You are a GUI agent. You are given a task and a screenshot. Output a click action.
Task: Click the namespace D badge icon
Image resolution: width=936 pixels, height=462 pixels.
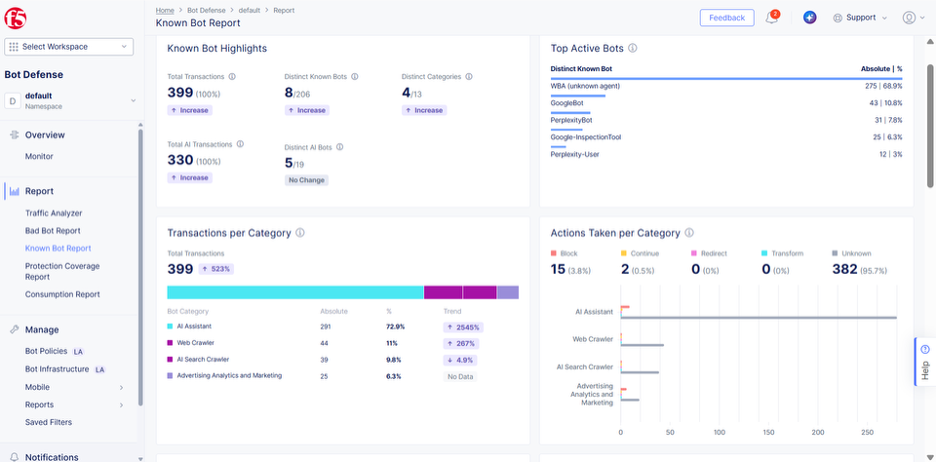13,100
